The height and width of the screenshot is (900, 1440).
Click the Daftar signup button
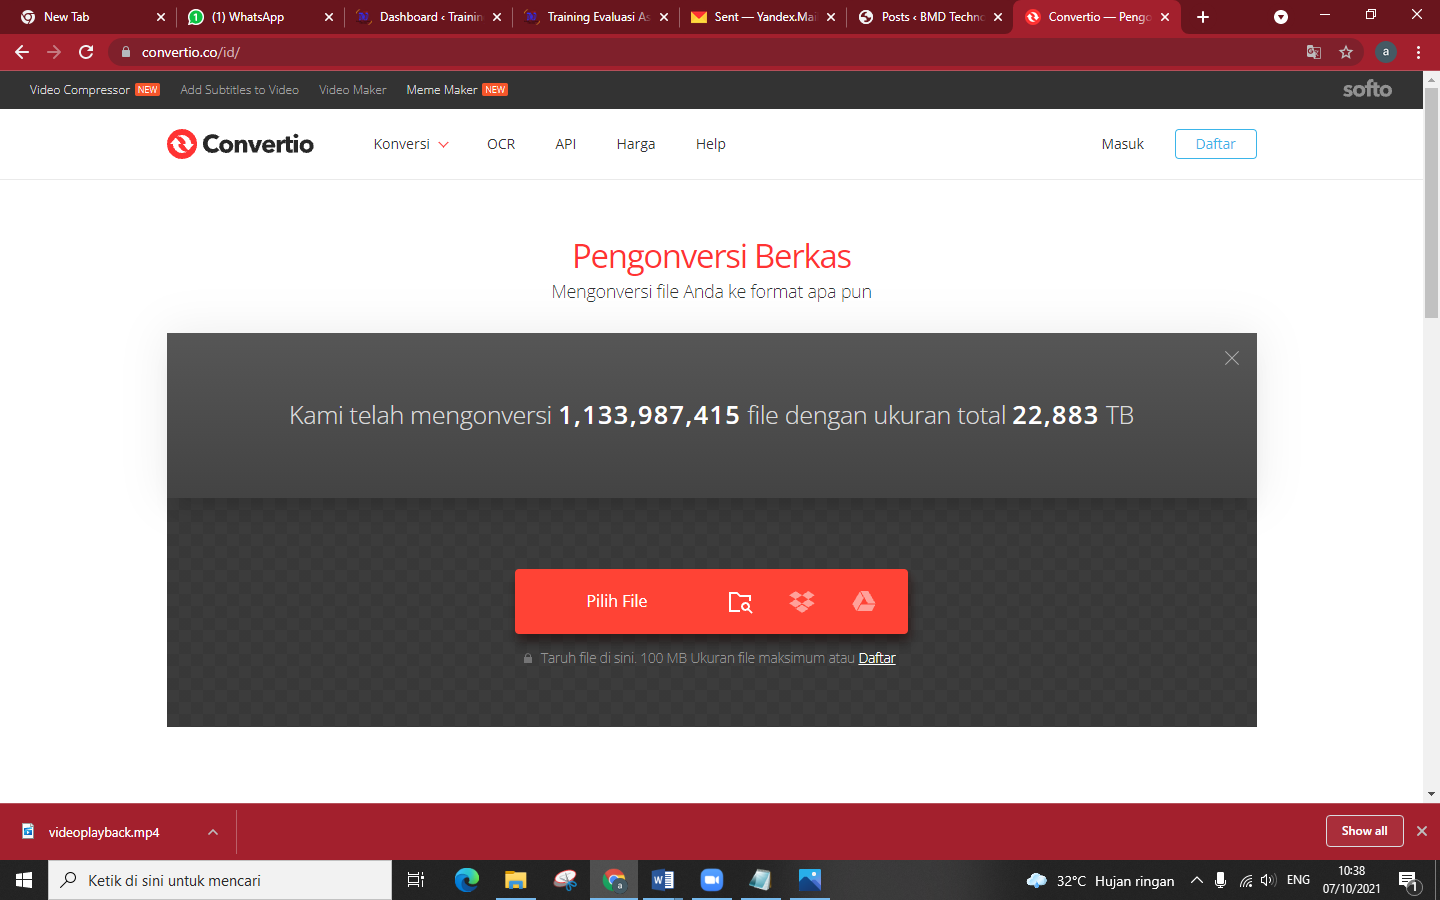tap(1215, 144)
